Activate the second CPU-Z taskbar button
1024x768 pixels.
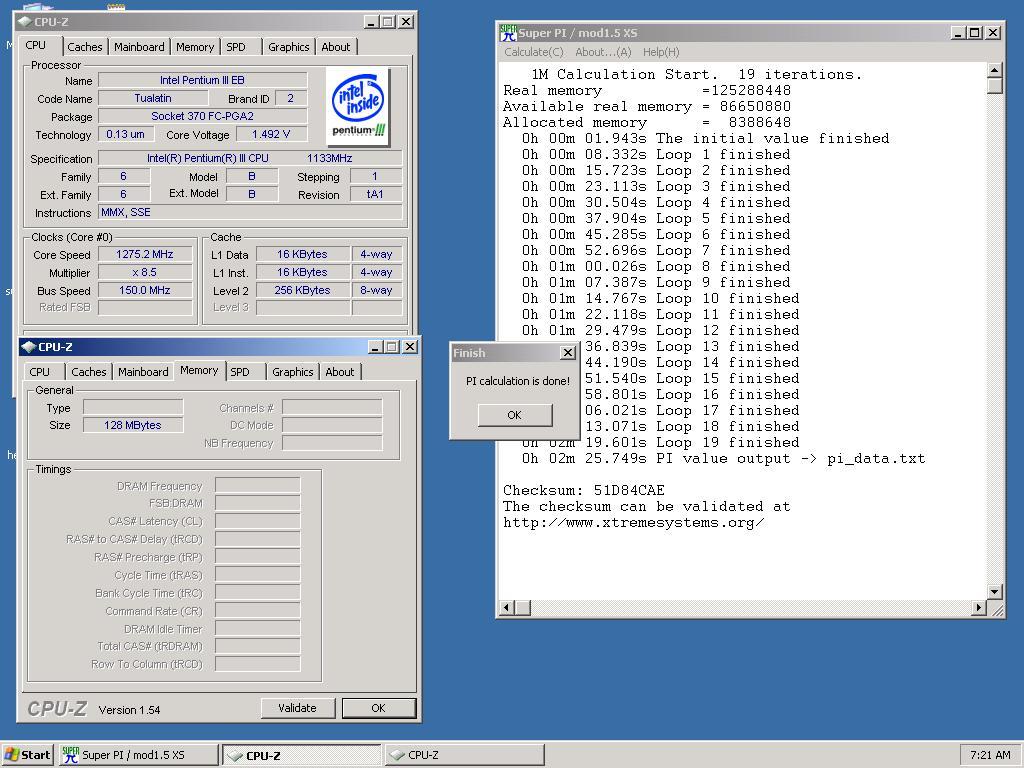(x=464, y=755)
